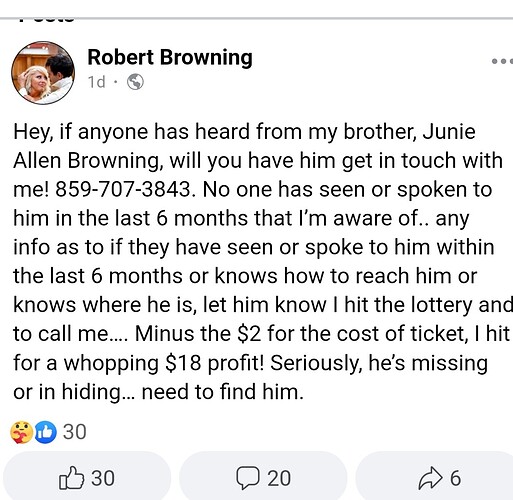
Task: Click the share count 6
Action: point(455,478)
